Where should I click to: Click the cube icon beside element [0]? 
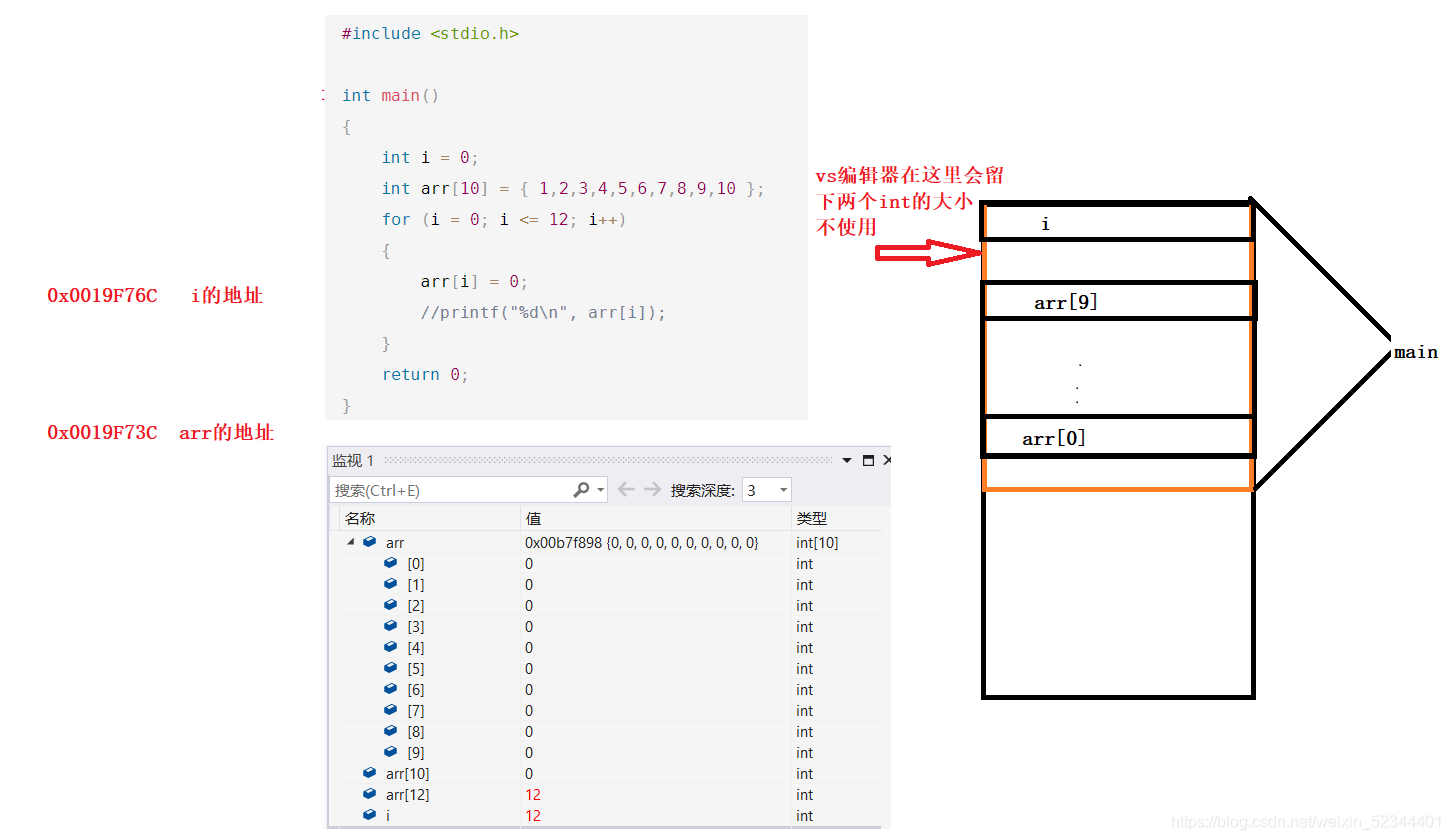[x=391, y=563]
